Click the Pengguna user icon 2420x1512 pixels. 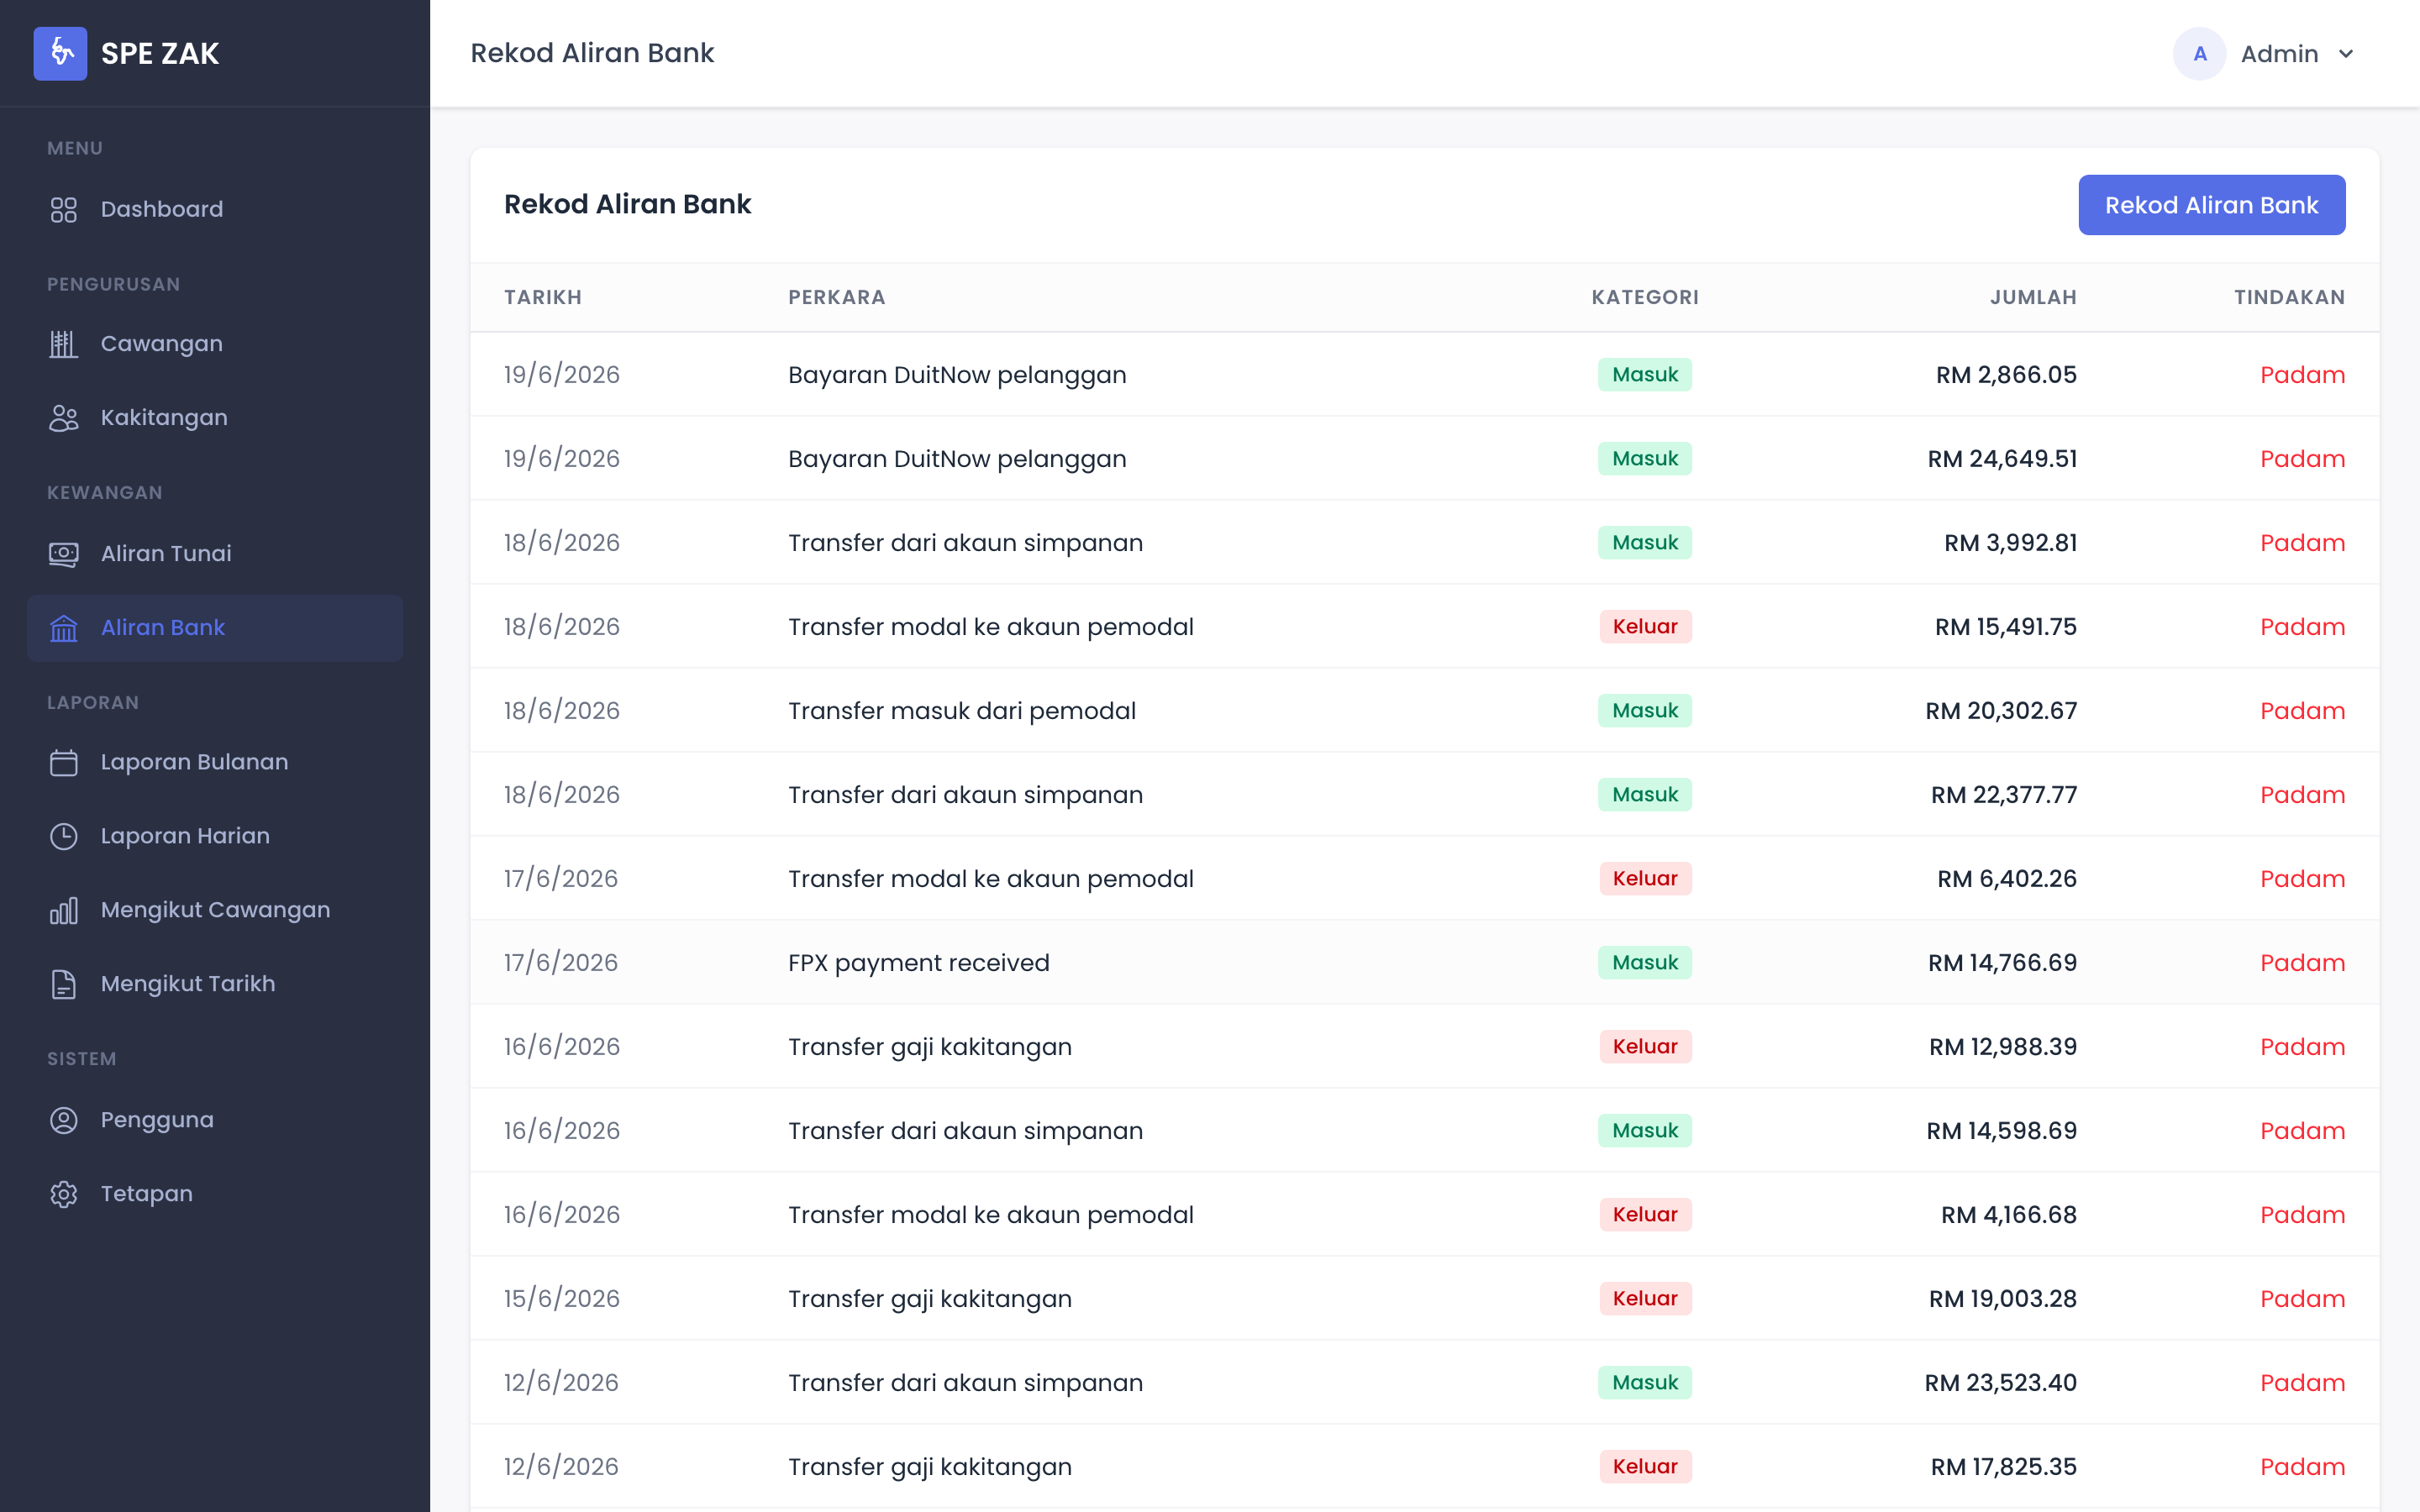(64, 1120)
